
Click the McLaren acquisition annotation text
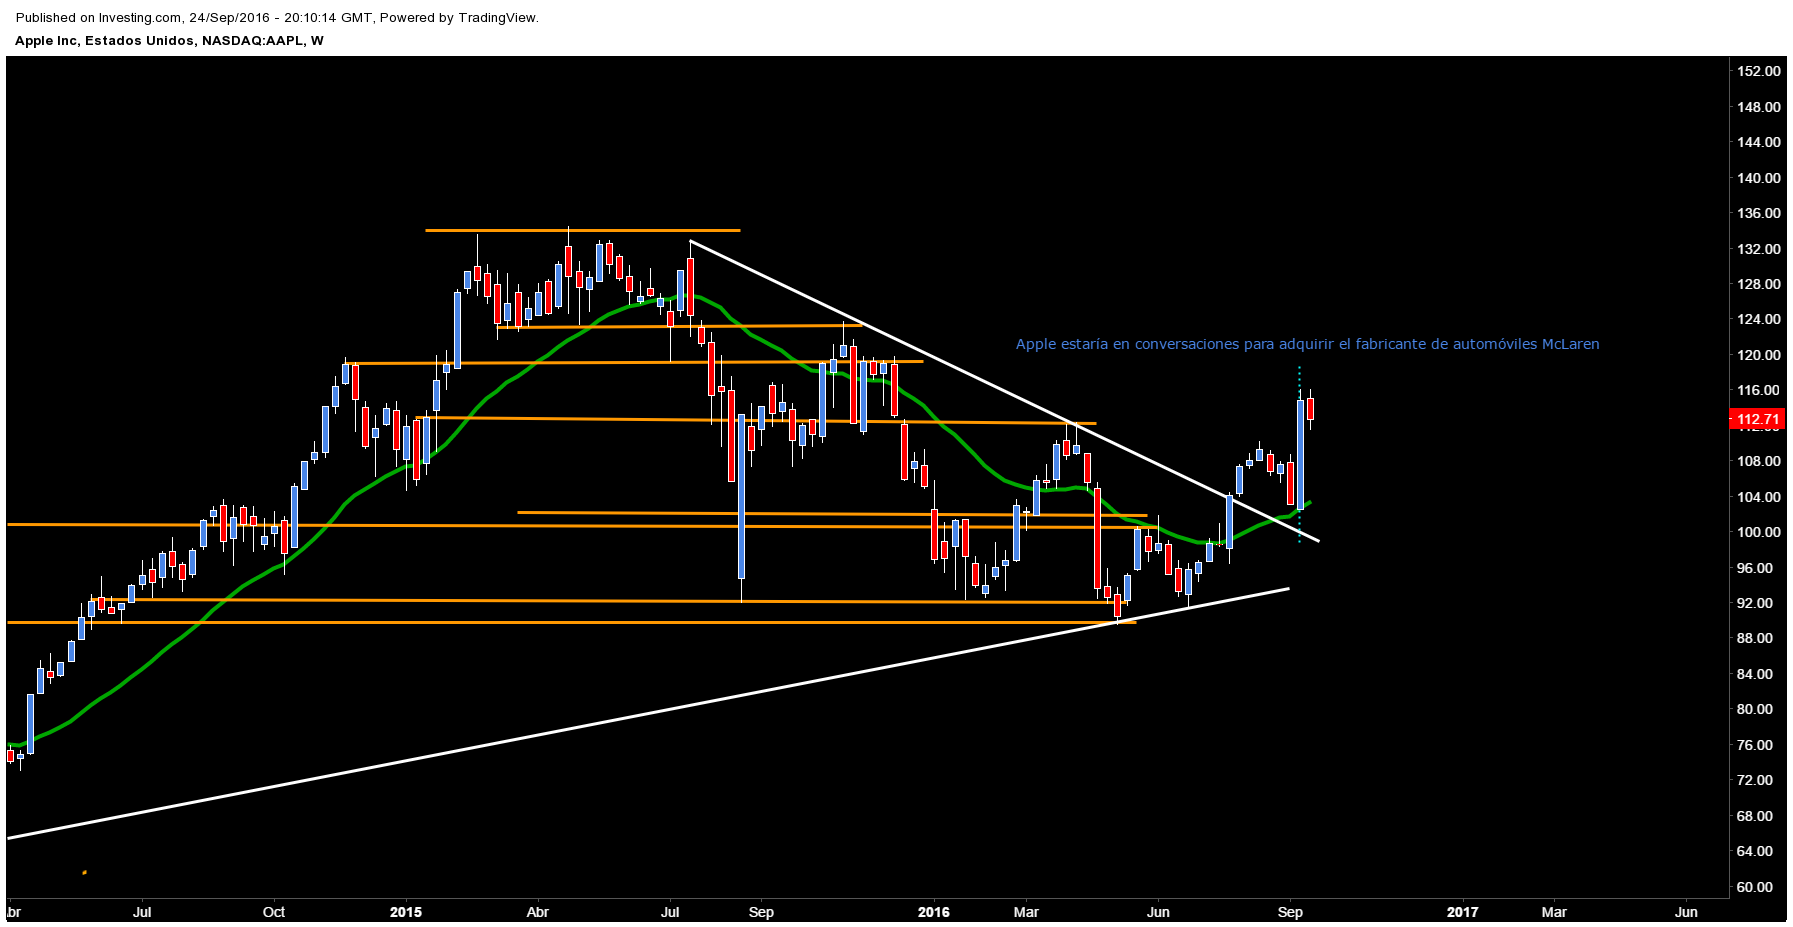[x=1307, y=344]
